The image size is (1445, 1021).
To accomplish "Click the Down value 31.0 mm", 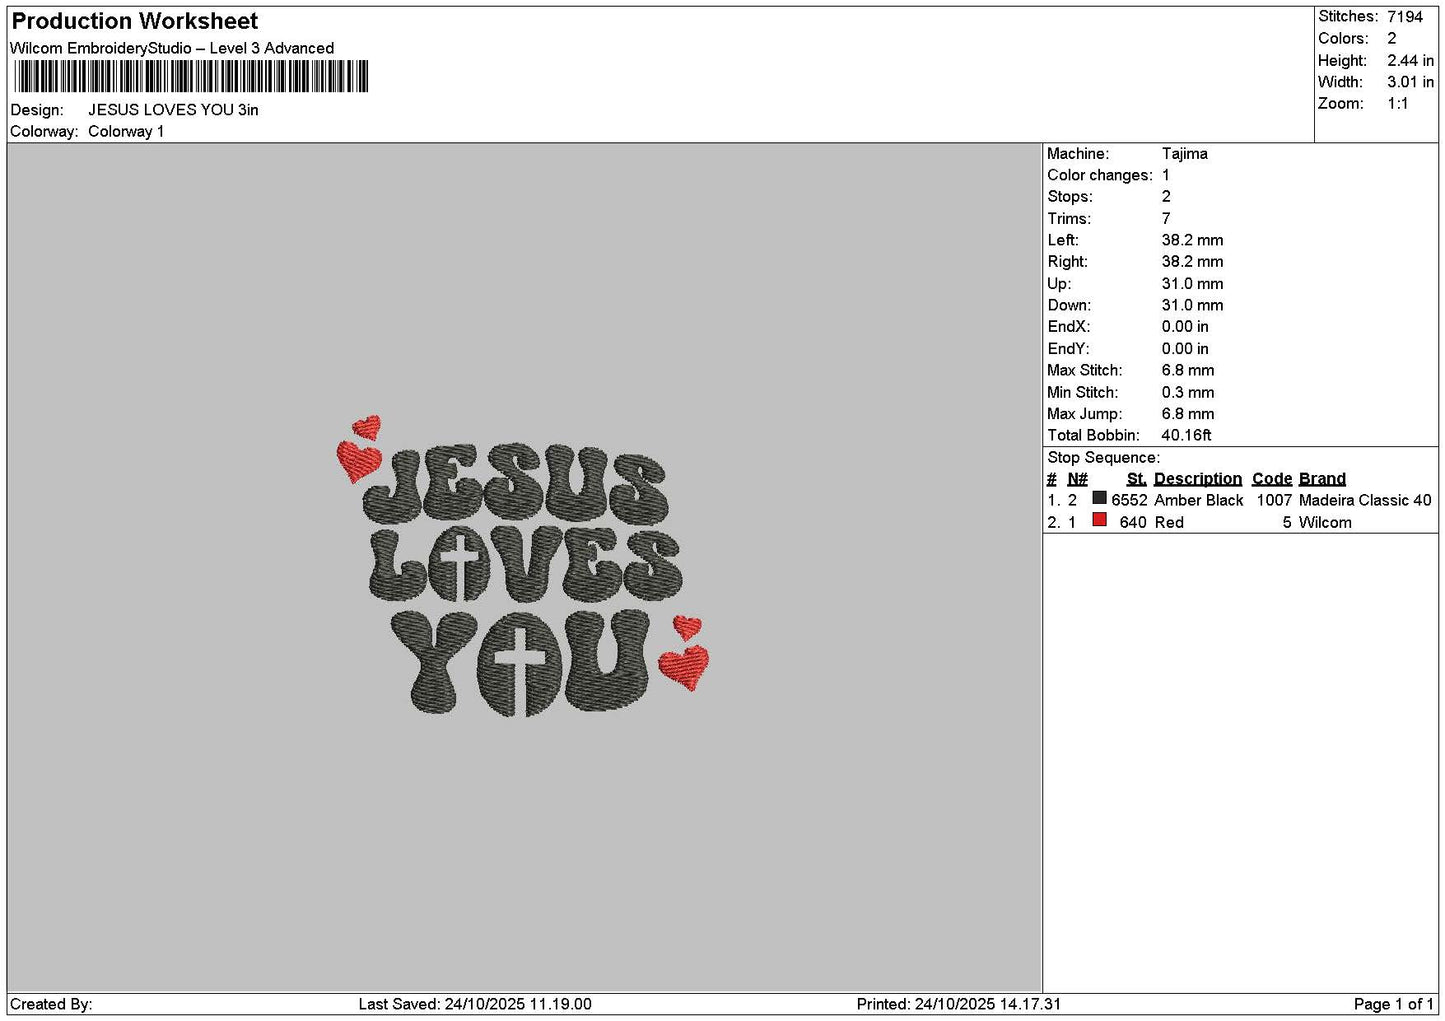I will pos(1192,306).
